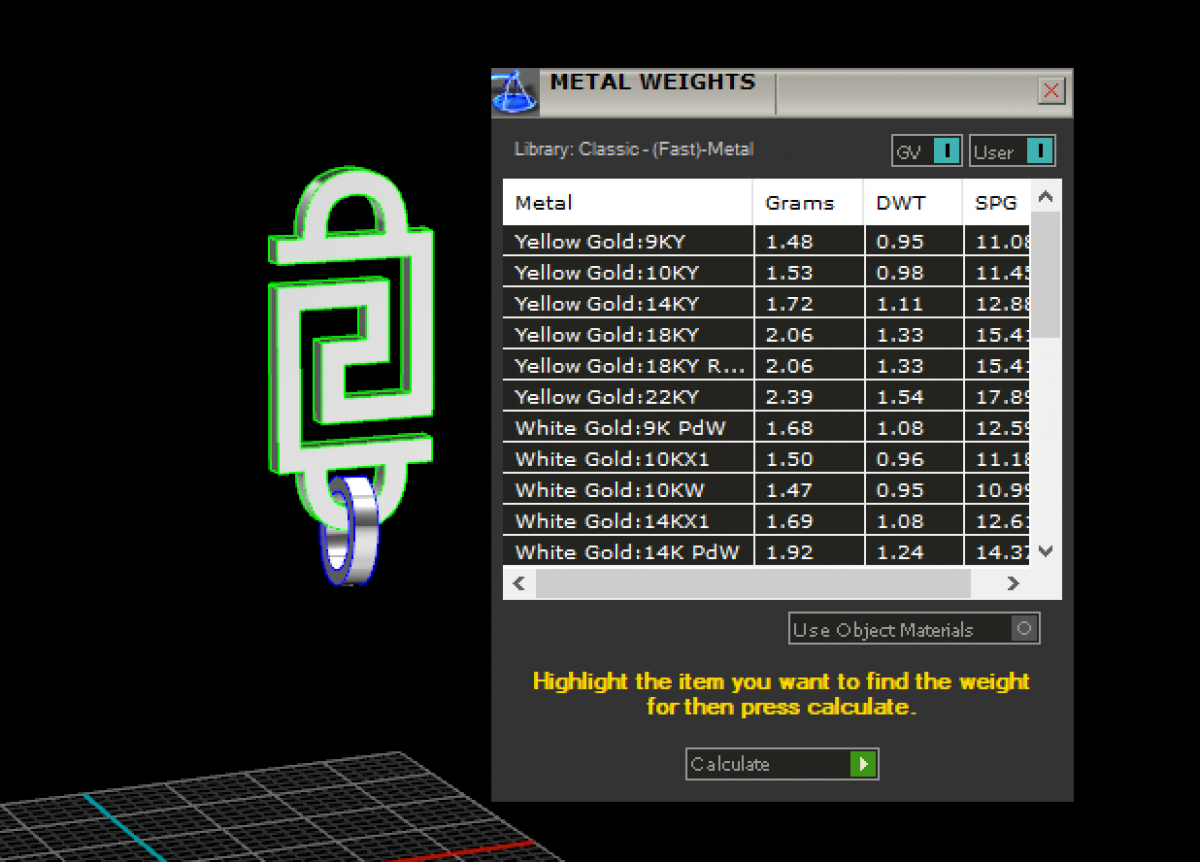Image resolution: width=1200 pixels, height=862 pixels.
Task: Click the METAL WEIGHTS title bar
Action: pyautogui.click(x=784, y=93)
